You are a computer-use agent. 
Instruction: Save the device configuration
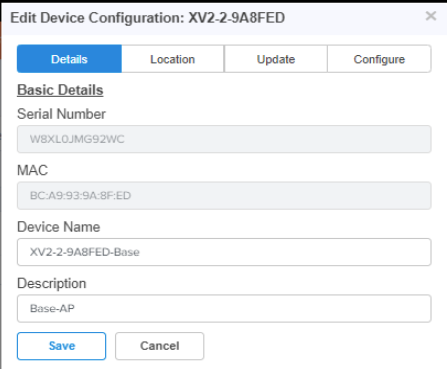click(62, 346)
